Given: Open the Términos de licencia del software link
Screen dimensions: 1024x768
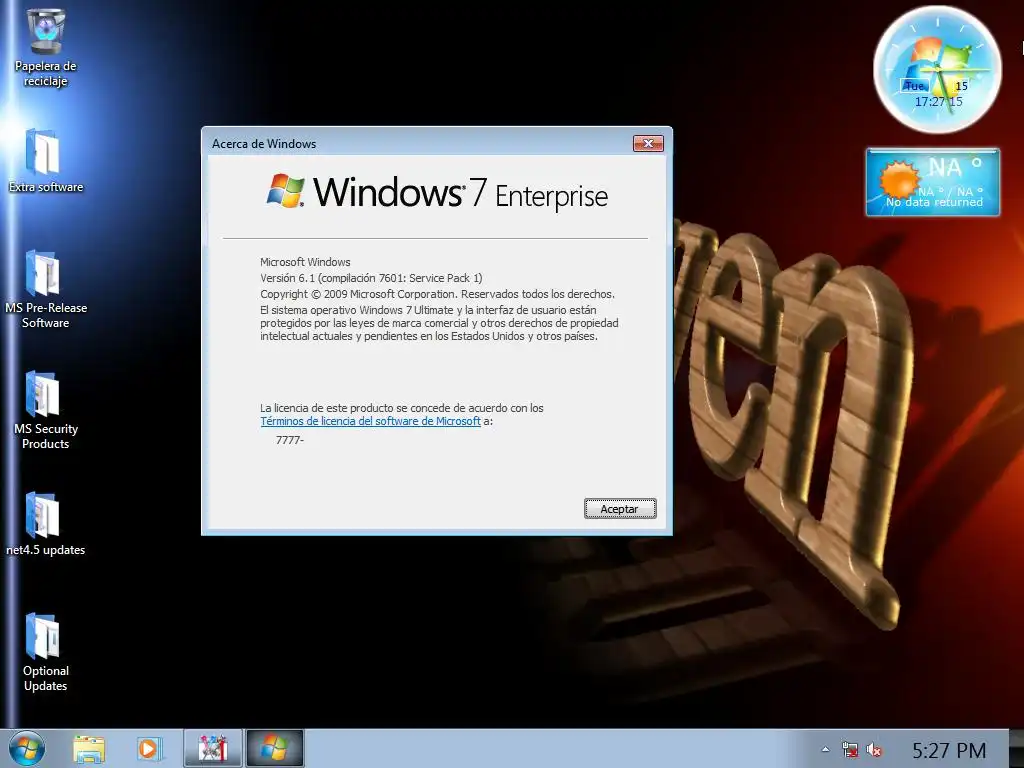Looking at the screenshot, I should [370, 421].
